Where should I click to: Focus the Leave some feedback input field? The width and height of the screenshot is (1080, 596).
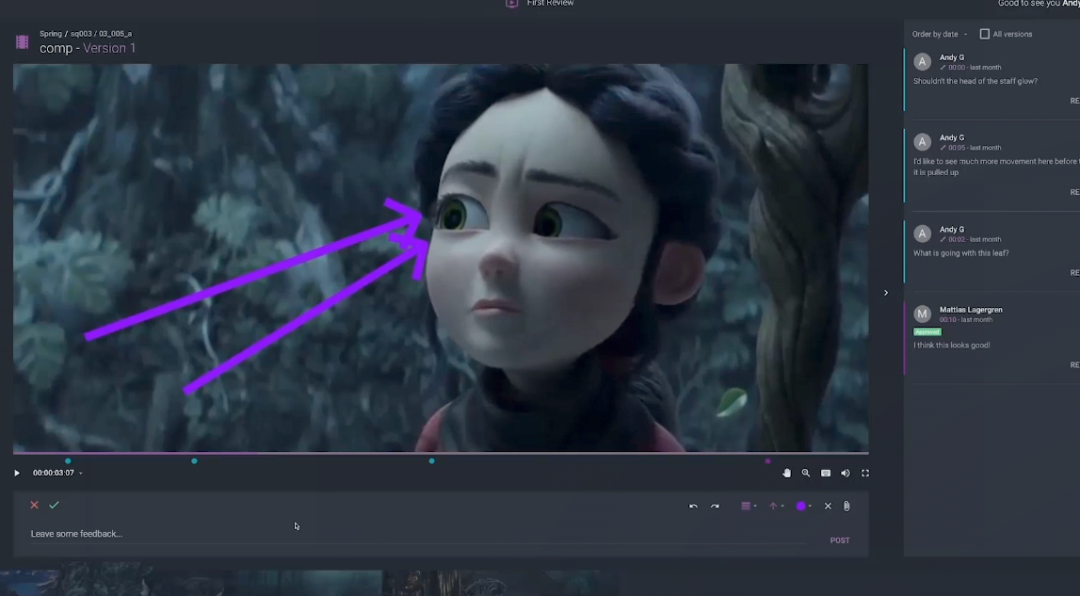point(418,534)
